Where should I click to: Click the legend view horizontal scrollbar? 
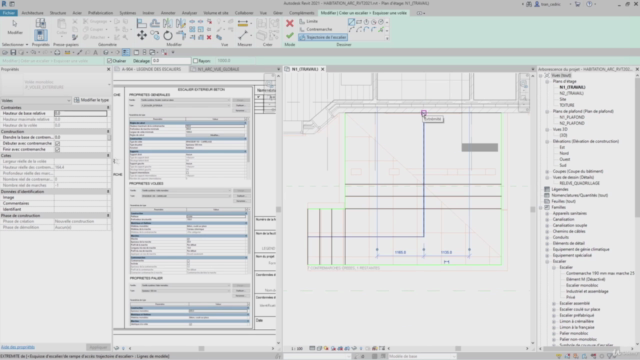[x=201, y=349]
